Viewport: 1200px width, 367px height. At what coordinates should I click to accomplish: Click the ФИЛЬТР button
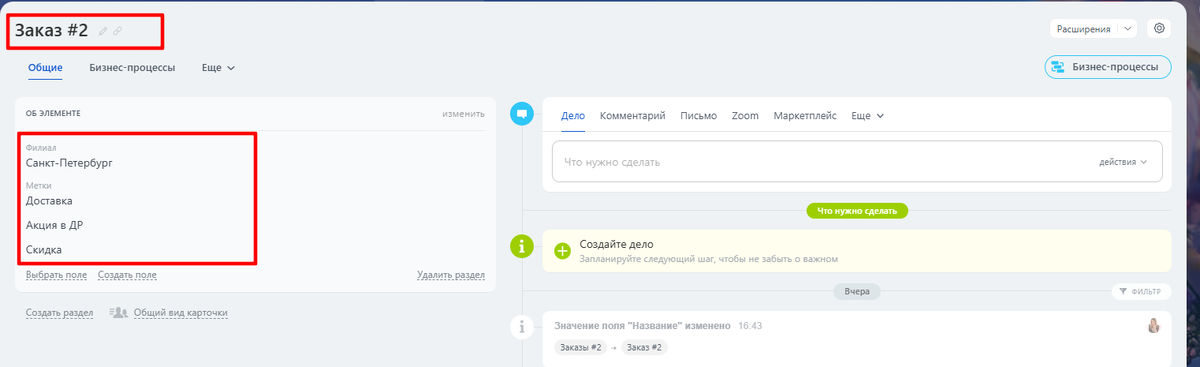pyautogui.click(x=1140, y=292)
